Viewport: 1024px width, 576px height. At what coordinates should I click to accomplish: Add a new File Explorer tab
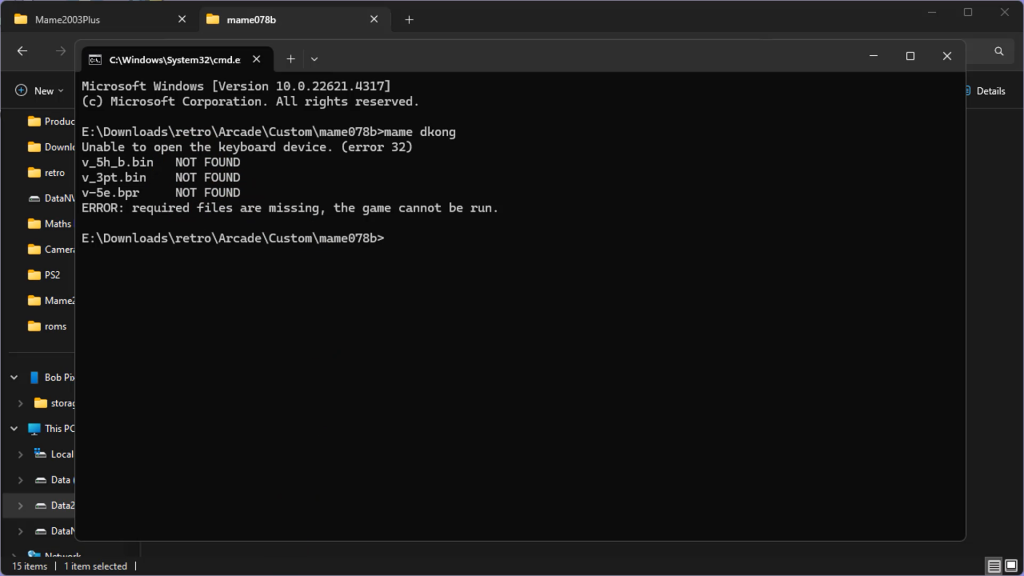pos(409,20)
